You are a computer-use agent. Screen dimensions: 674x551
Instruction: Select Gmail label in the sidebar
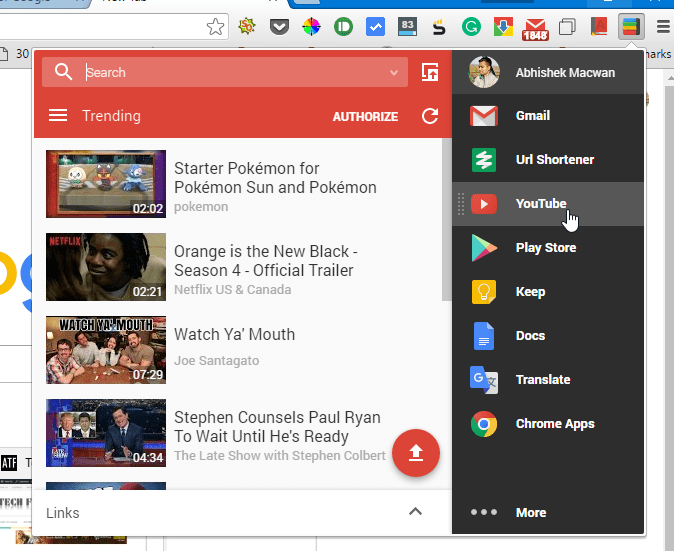pos(533,116)
